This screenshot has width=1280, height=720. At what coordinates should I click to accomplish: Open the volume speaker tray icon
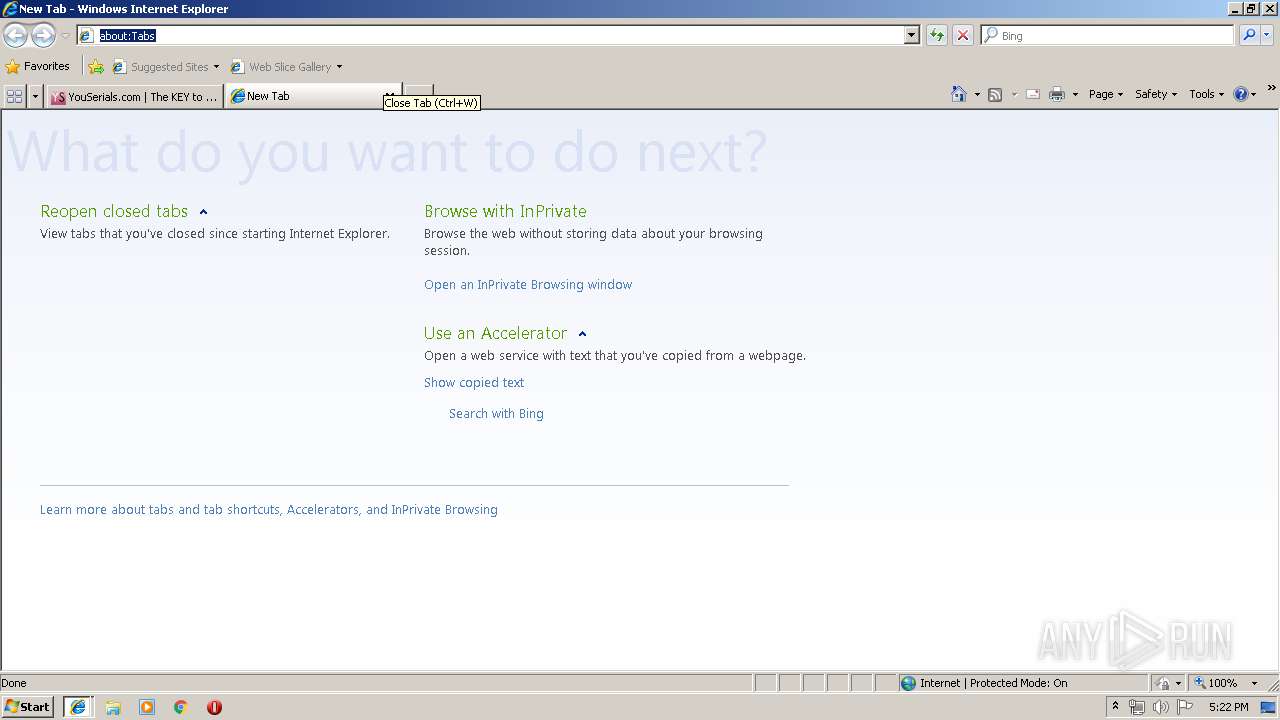1160,707
